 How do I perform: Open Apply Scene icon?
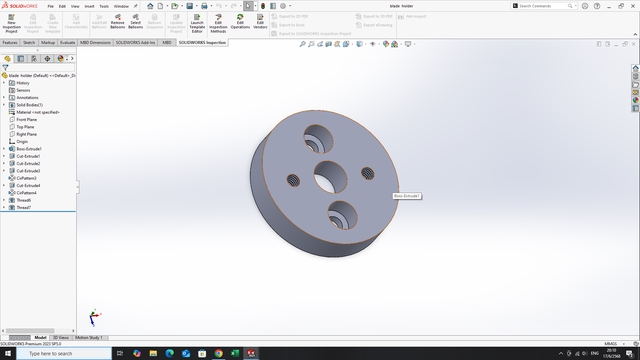394,44
